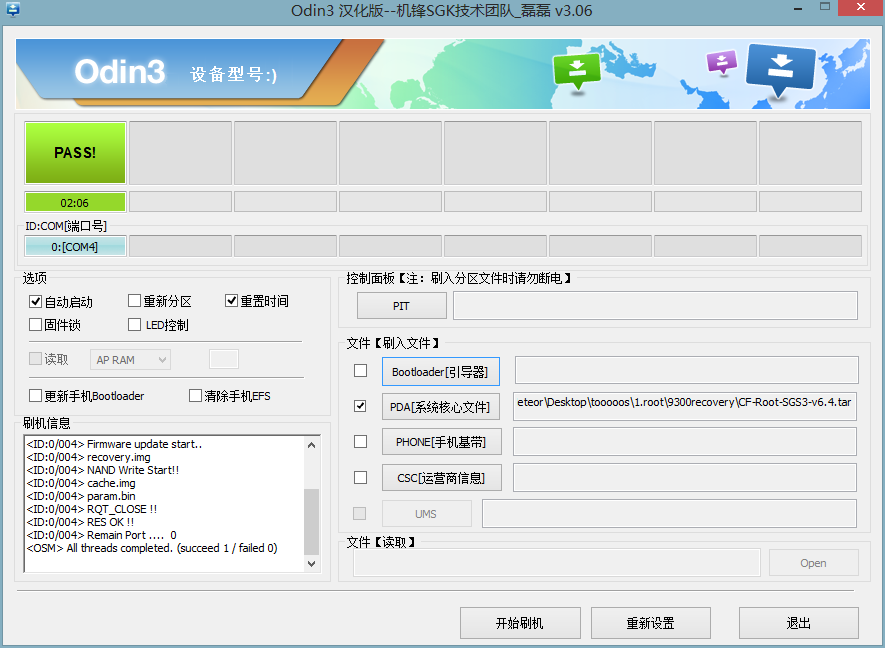Viewport: 885px width, 648px height.
Task: Toggle the 清除手机EFS checkbox
Action: point(196,396)
